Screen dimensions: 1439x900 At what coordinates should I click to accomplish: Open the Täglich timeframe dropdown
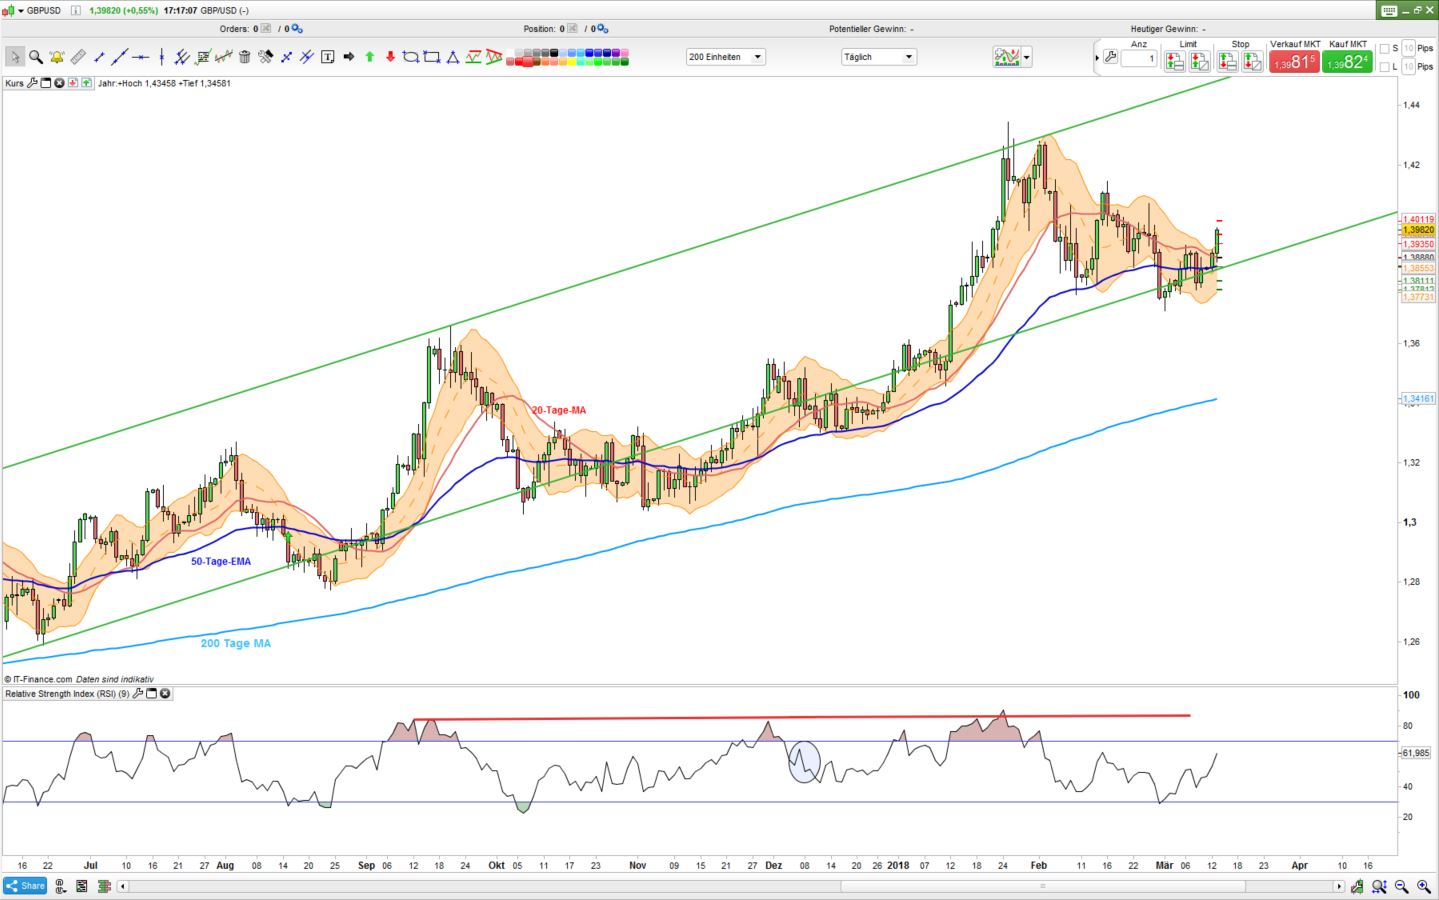(x=879, y=57)
